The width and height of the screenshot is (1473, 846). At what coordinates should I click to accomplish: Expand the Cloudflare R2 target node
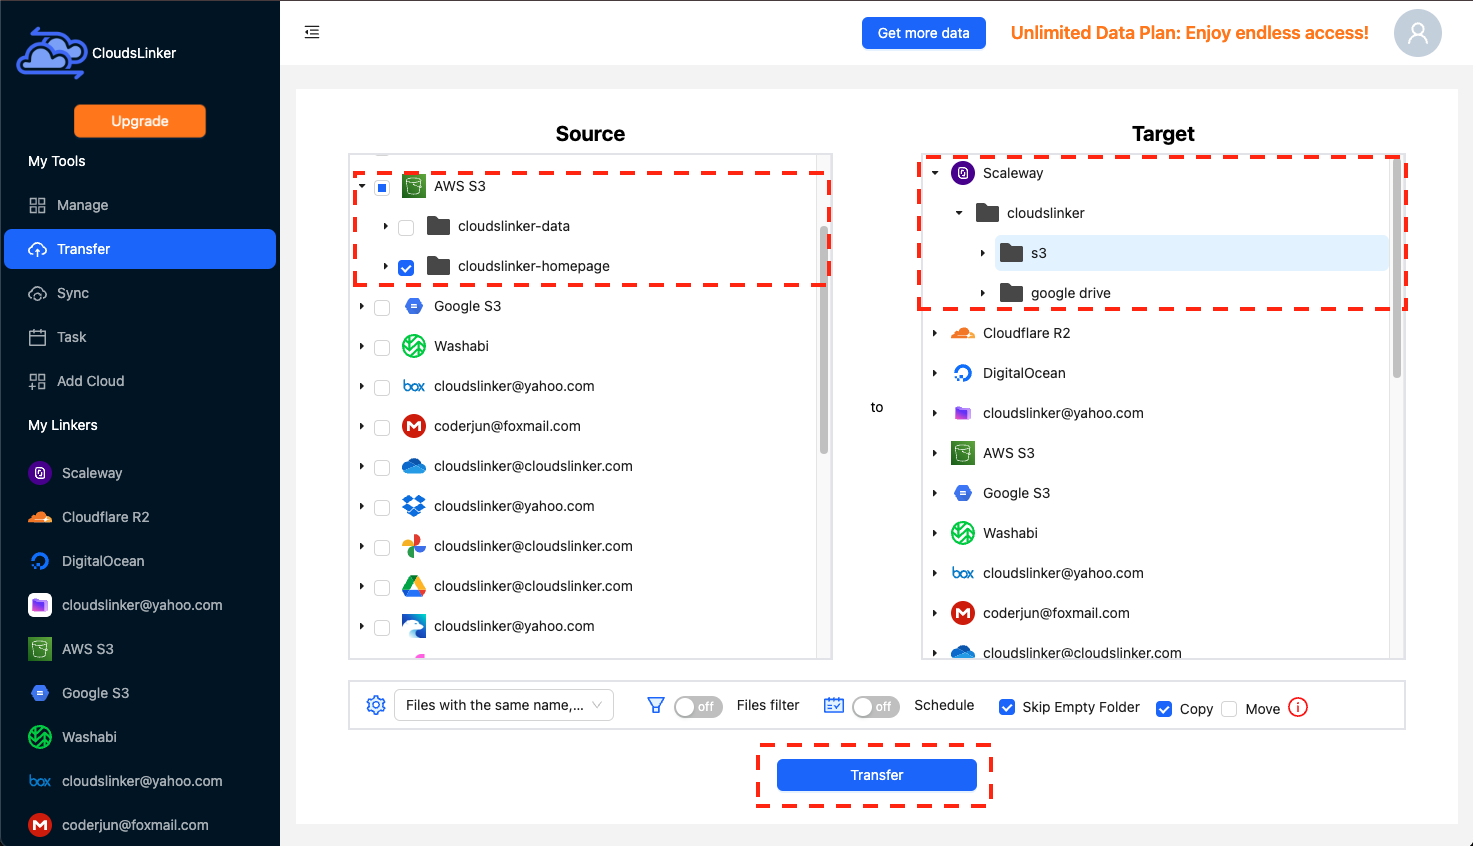click(935, 333)
